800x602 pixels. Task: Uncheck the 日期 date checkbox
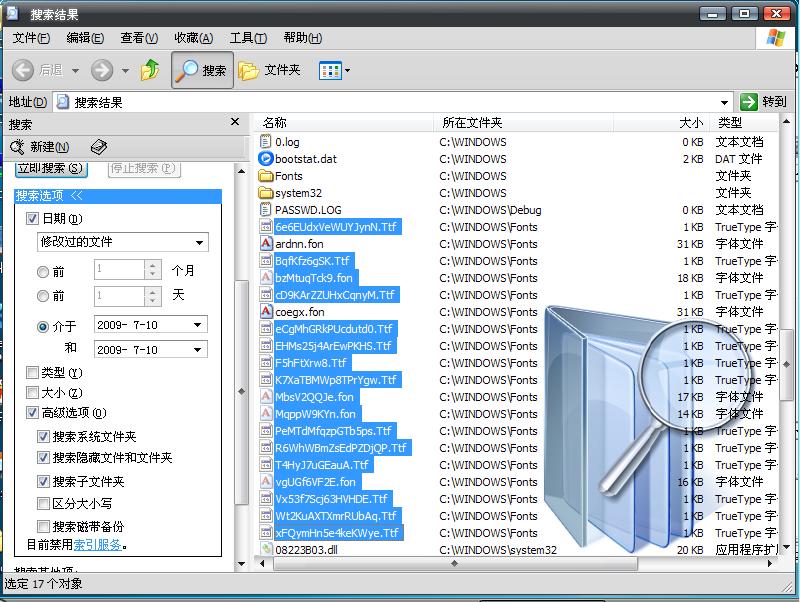[x=32, y=218]
